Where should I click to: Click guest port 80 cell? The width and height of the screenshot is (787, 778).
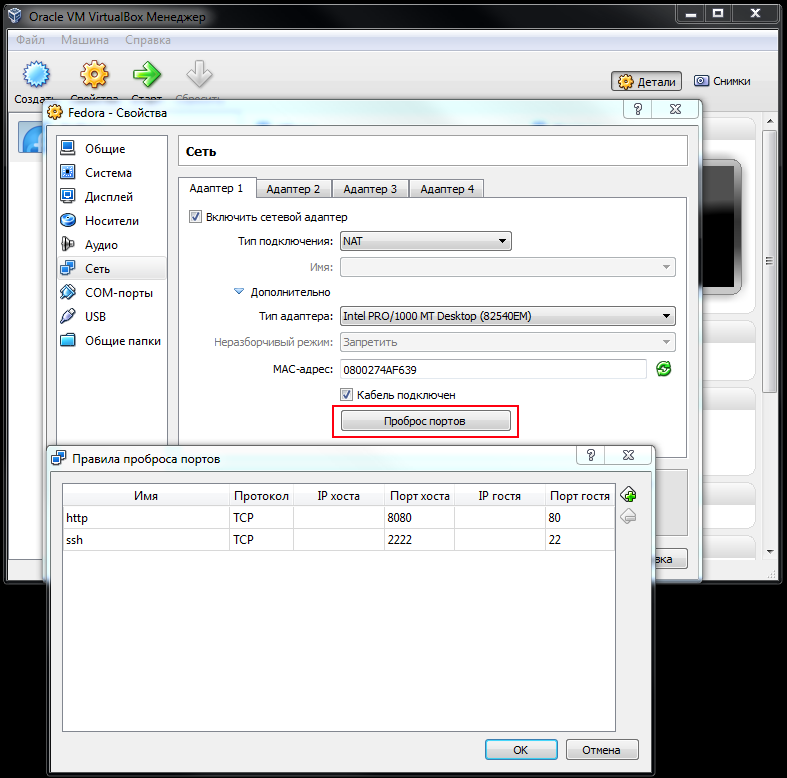pos(580,517)
